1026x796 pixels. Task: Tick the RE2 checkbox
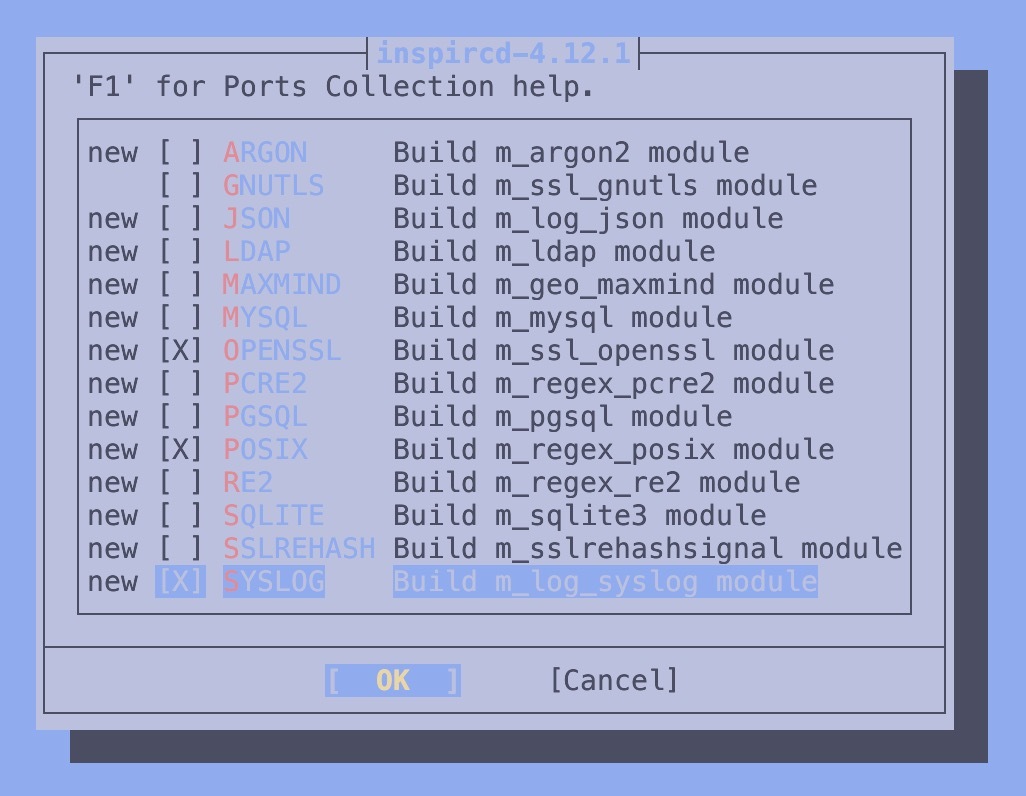[181, 482]
